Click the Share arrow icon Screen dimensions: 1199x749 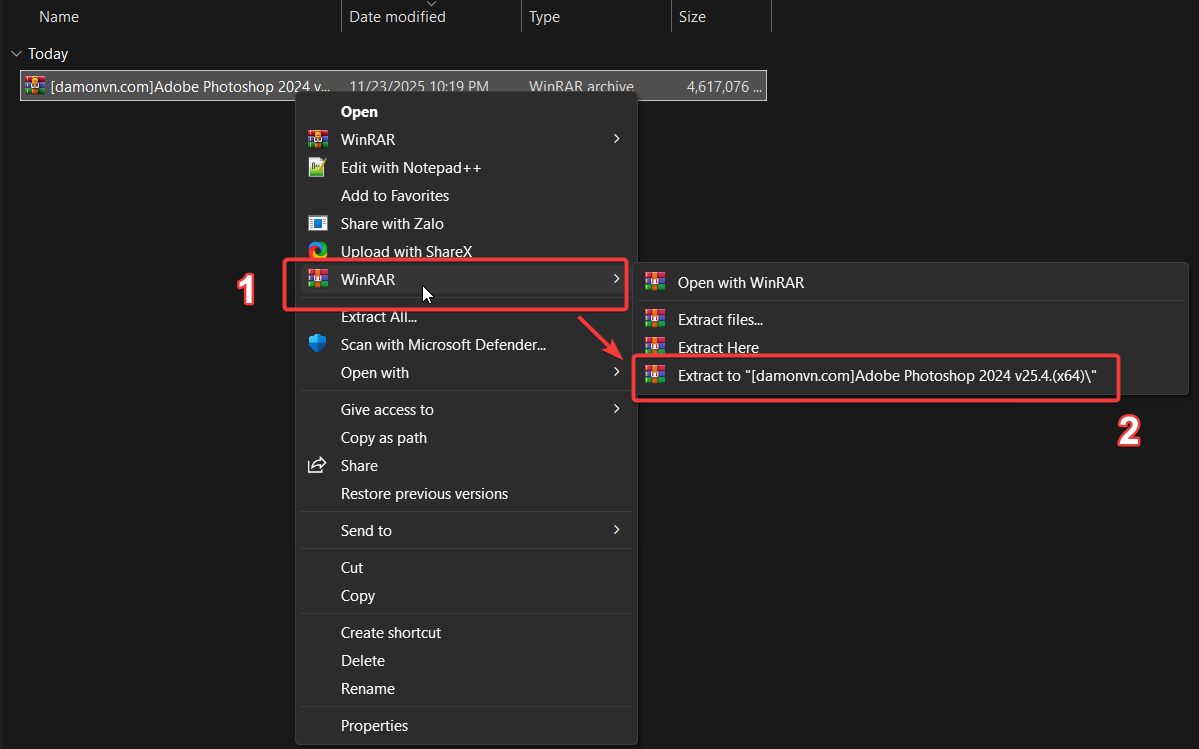pos(317,465)
